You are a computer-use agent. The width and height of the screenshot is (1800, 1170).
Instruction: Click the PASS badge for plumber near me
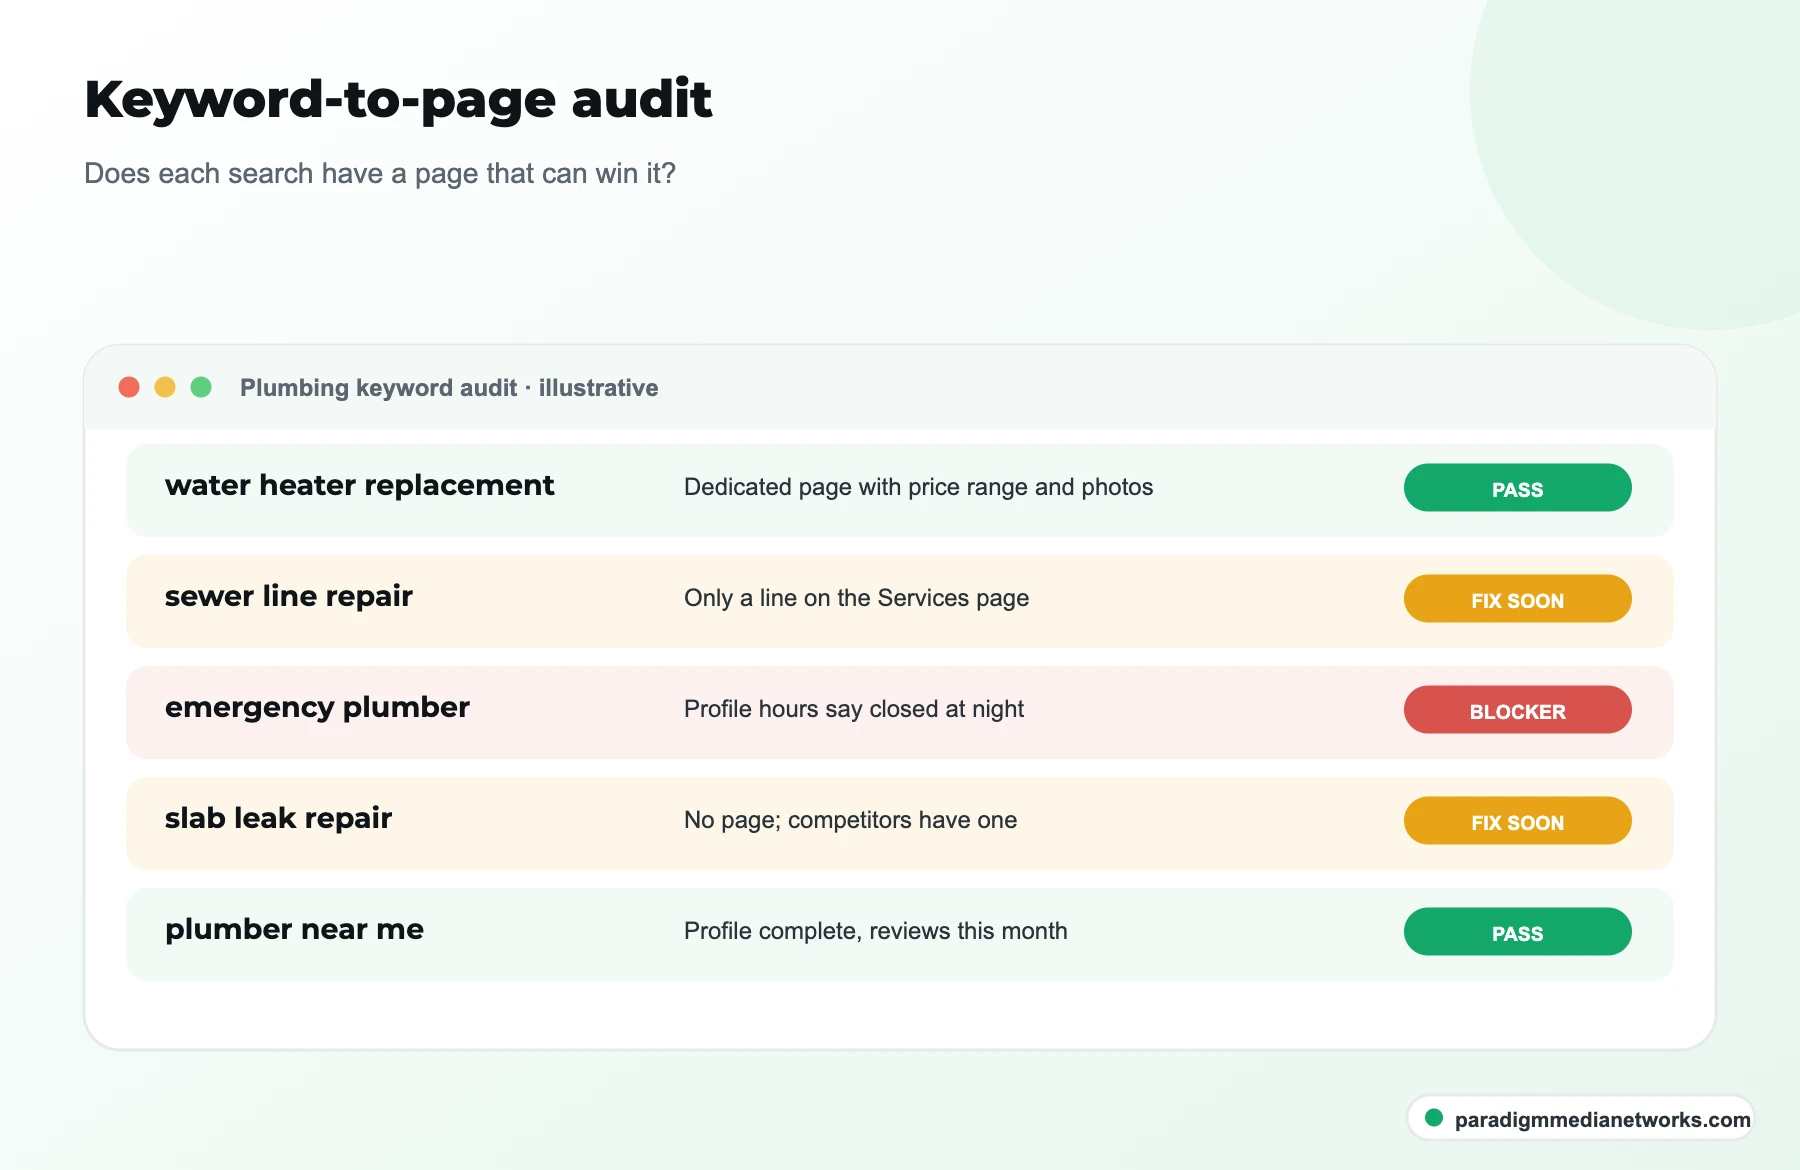(x=1517, y=932)
